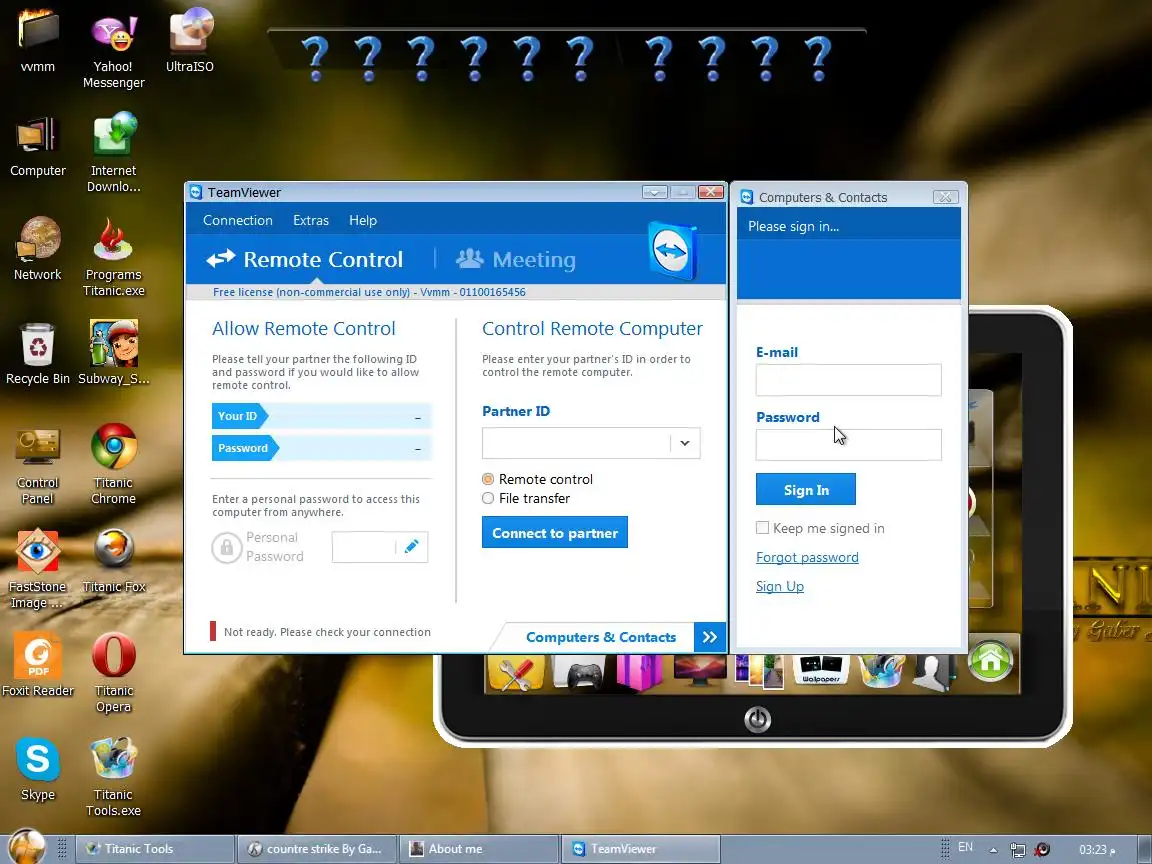Focus the Password field in Computers & Contacts

click(849, 445)
